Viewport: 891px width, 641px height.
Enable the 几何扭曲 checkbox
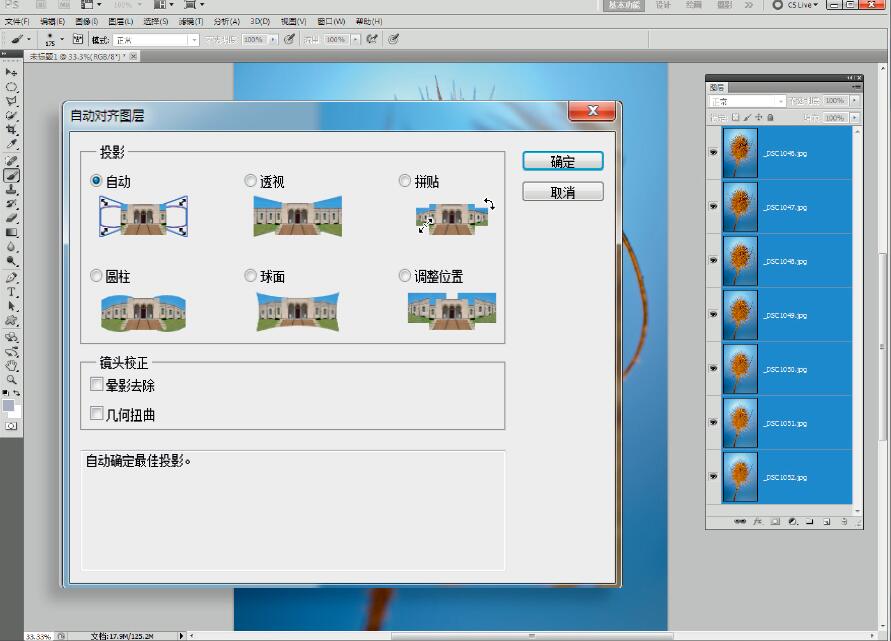coord(97,413)
